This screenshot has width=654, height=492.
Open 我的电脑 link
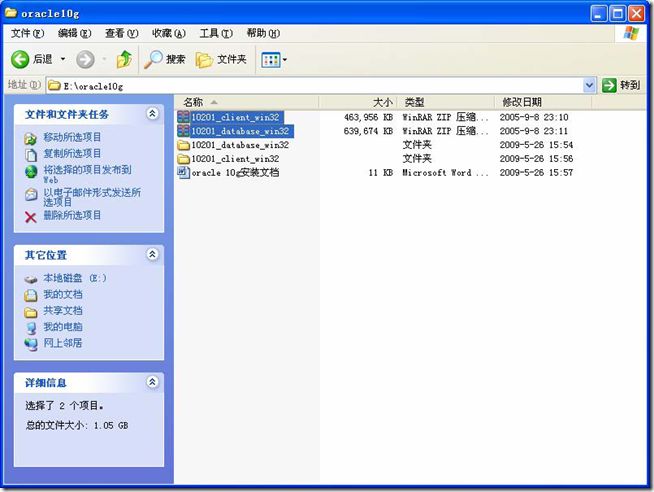[63, 326]
